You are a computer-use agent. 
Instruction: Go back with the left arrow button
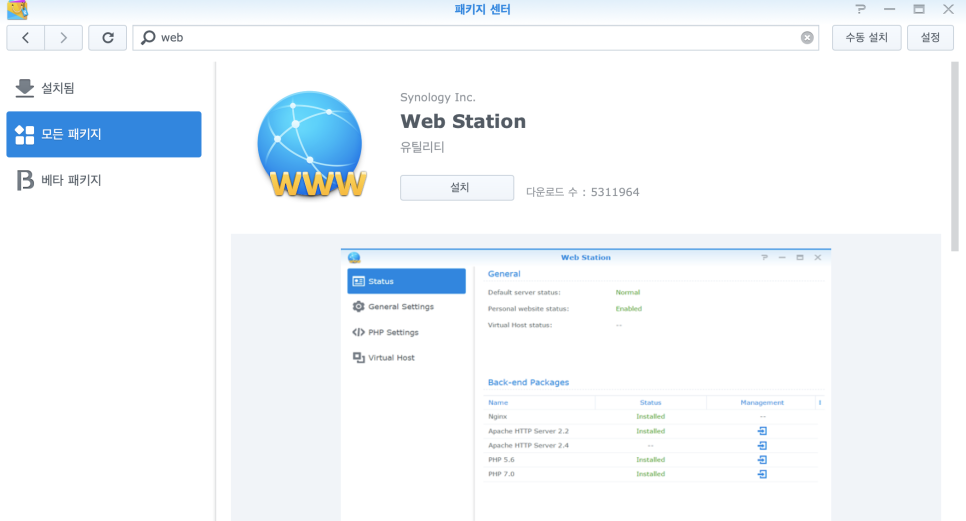(x=25, y=38)
